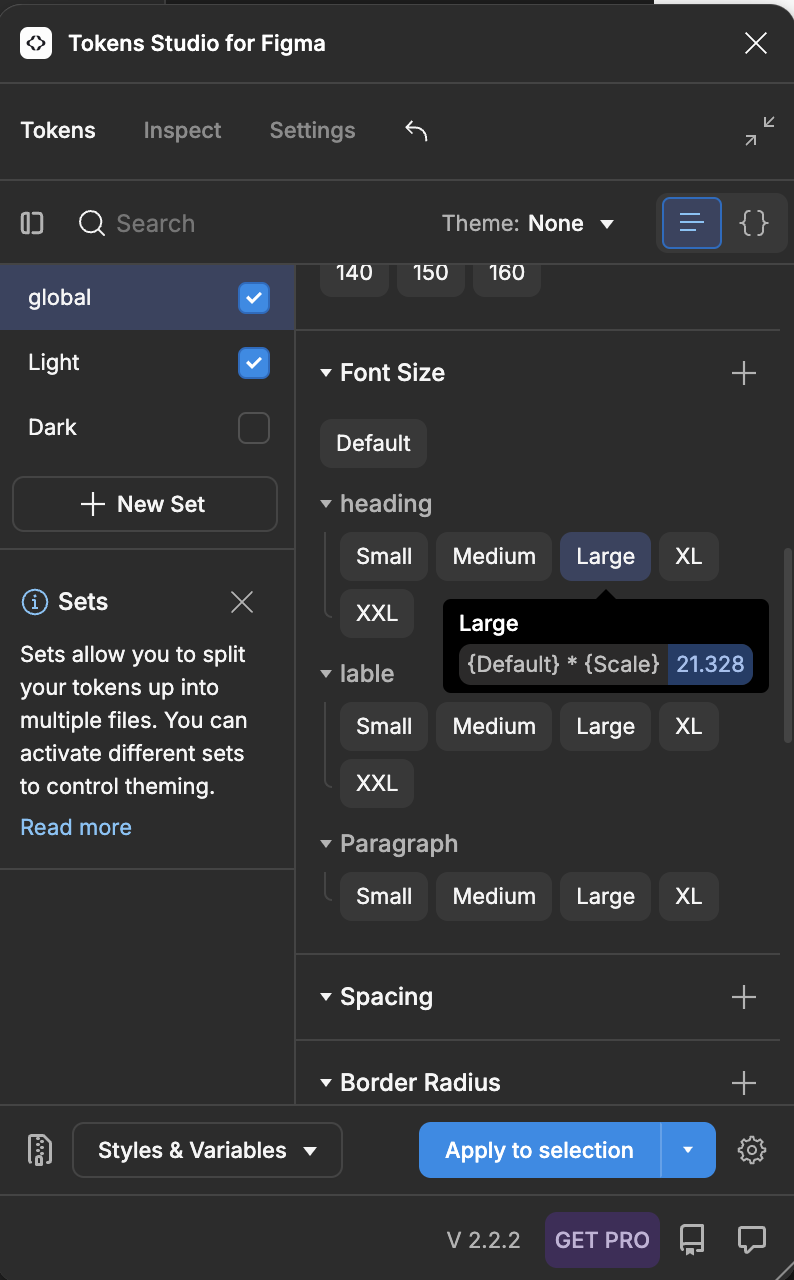Select the Paragraph Small token
The image size is (794, 1280).
coord(384,896)
